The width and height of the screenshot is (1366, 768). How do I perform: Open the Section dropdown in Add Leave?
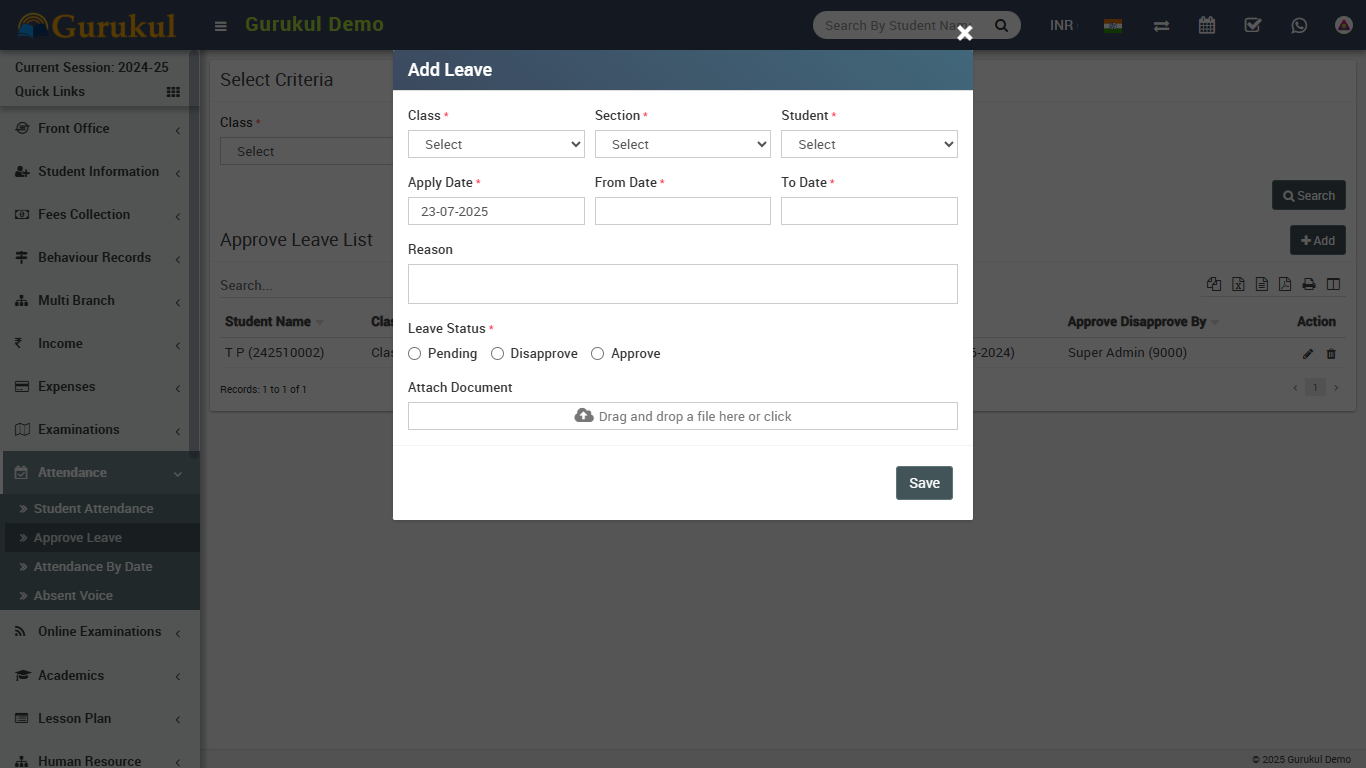[x=682, y=144]
